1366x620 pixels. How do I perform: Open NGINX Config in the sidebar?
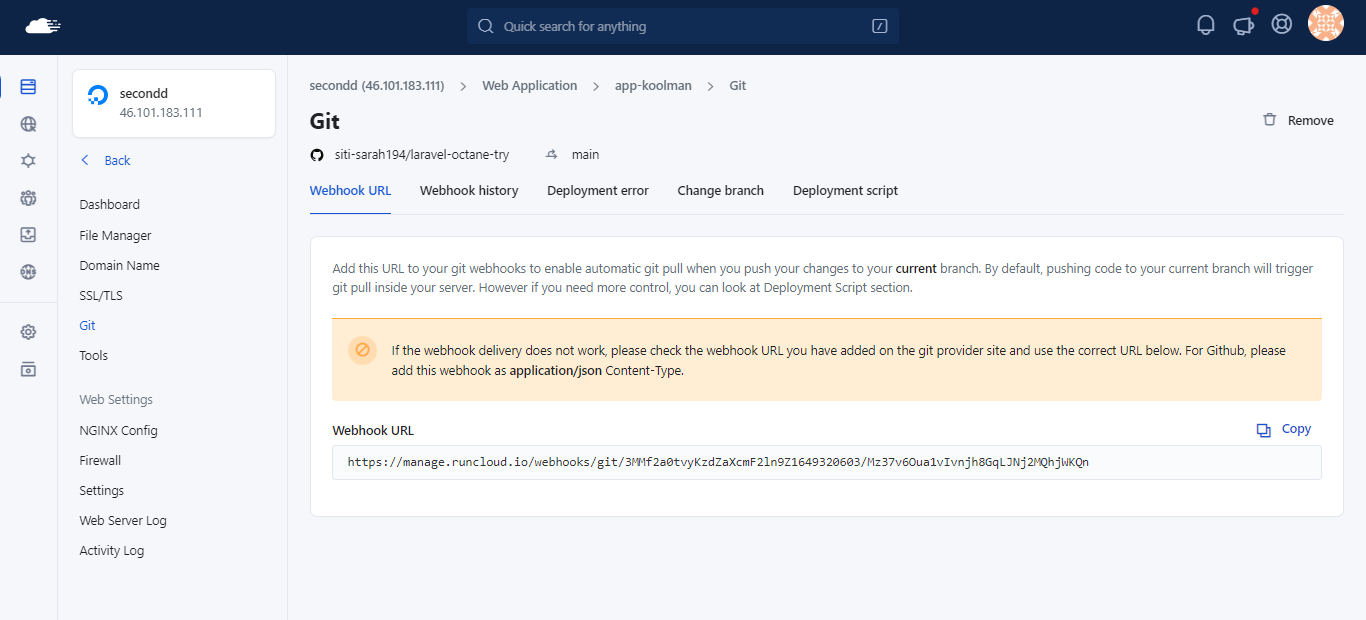tap(119, 431)
